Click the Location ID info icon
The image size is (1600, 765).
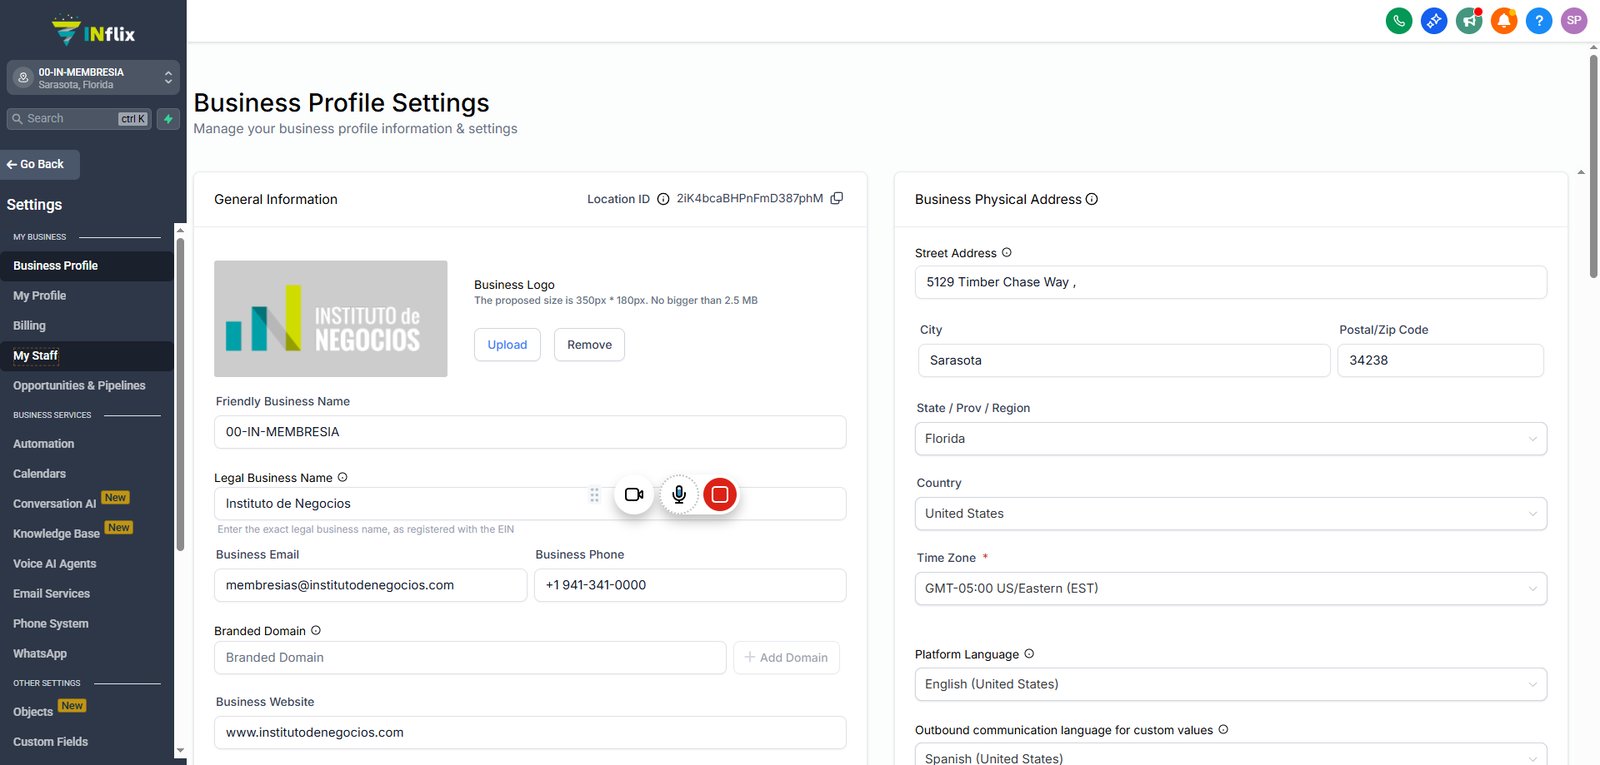pyautogui.click(x=663, y=199)
